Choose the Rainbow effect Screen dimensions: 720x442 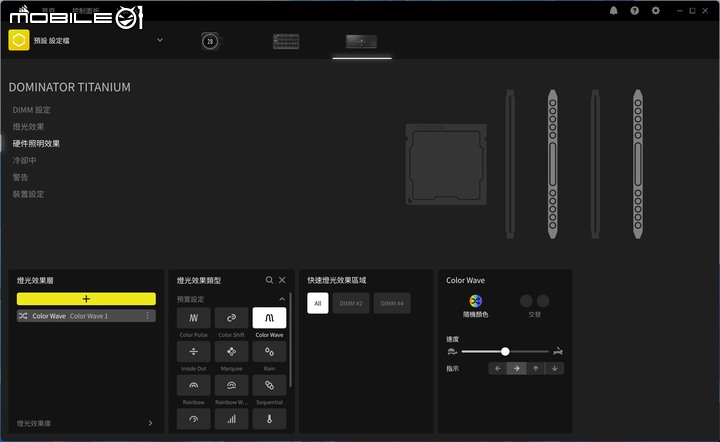194,385
